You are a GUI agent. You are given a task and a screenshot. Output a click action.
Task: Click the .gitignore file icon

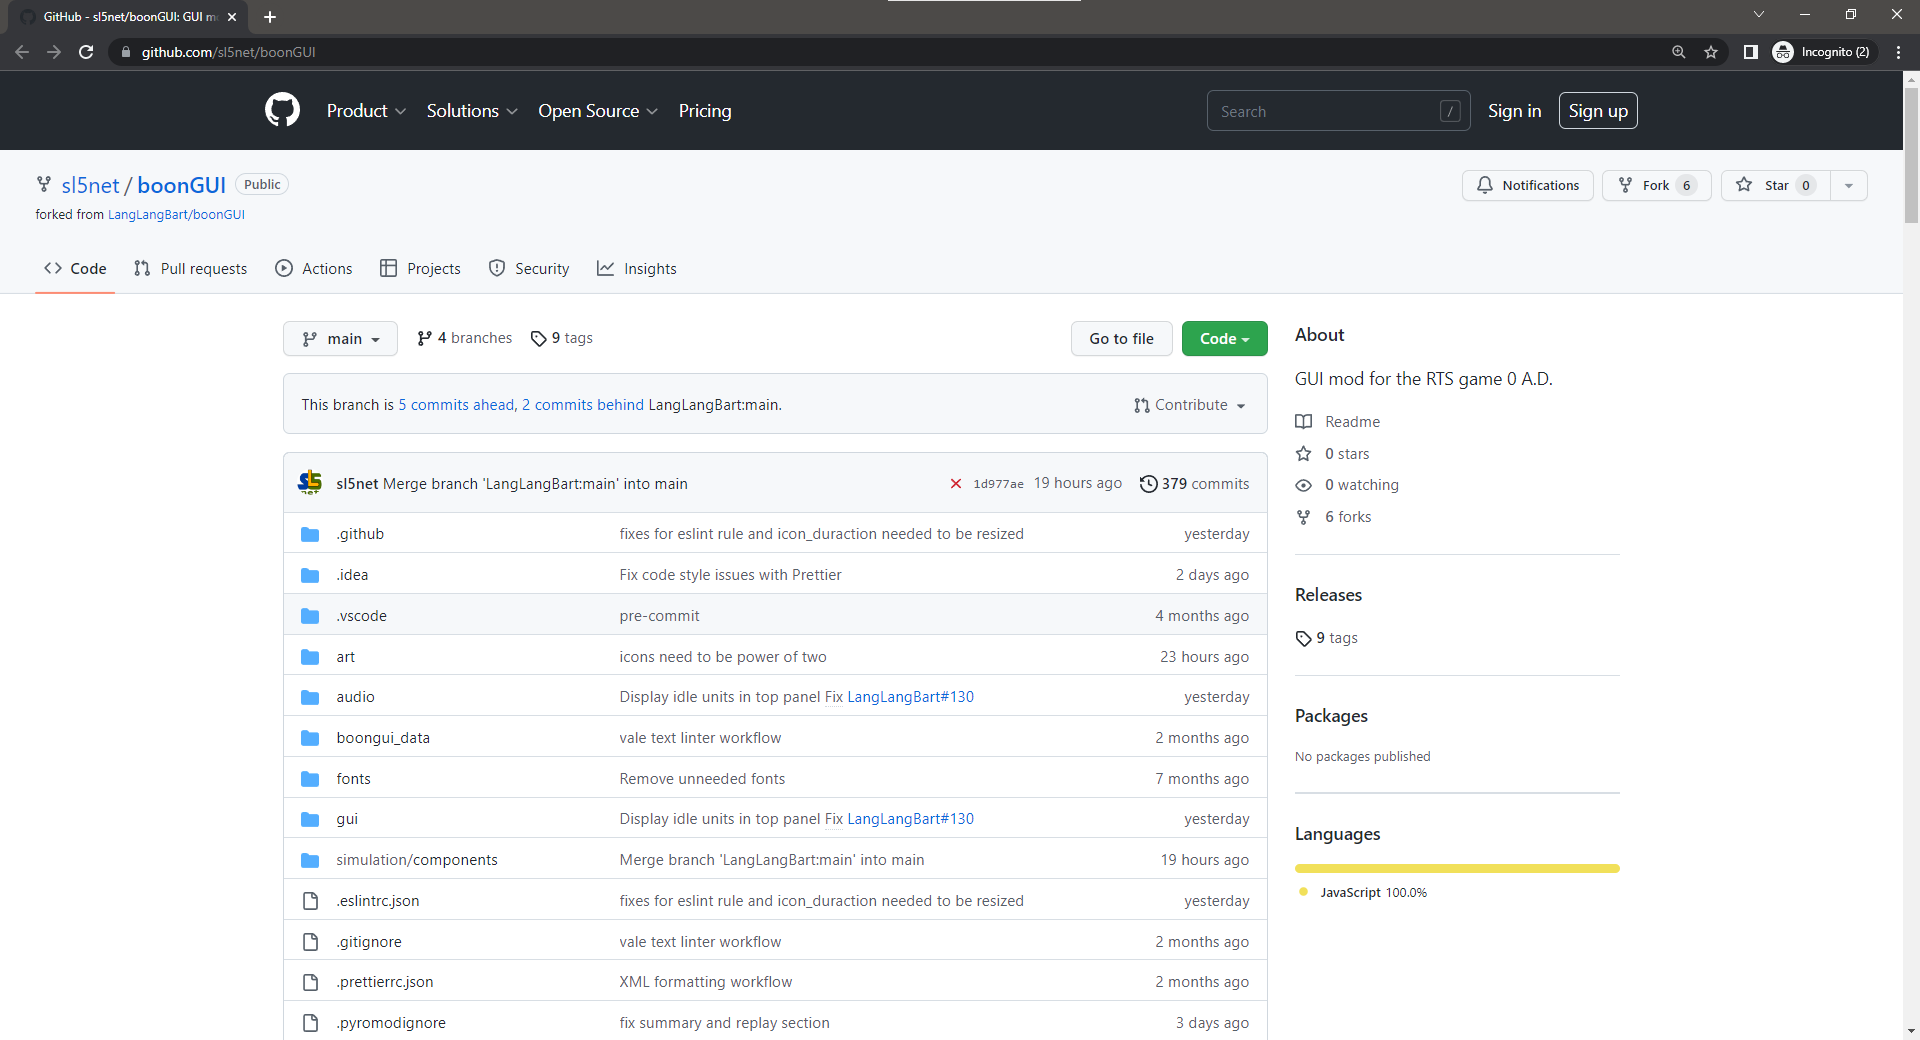pos(310,942)
